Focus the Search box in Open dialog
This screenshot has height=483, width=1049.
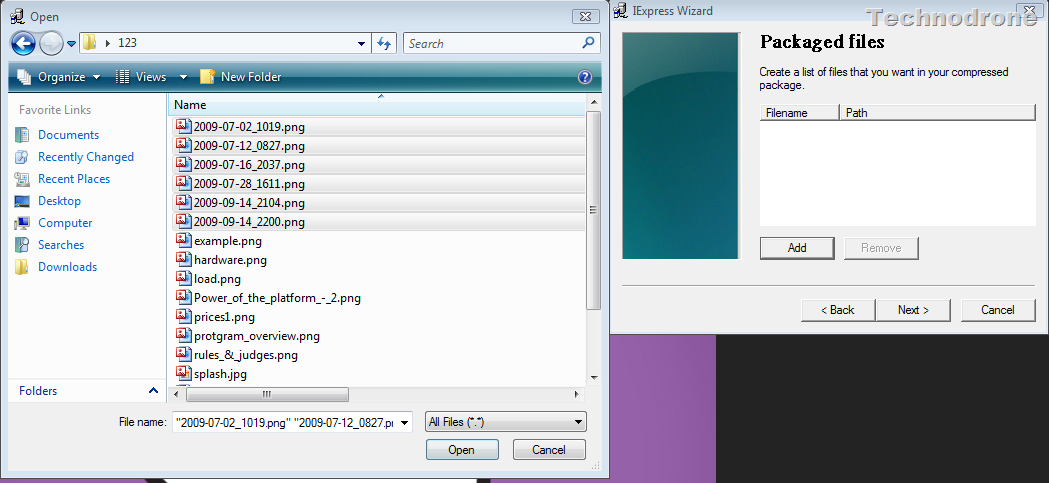(x=502, y=43)
